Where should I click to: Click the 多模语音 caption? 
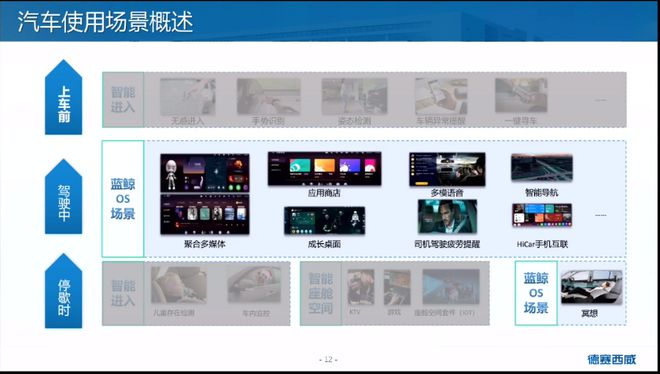(447, 193)
